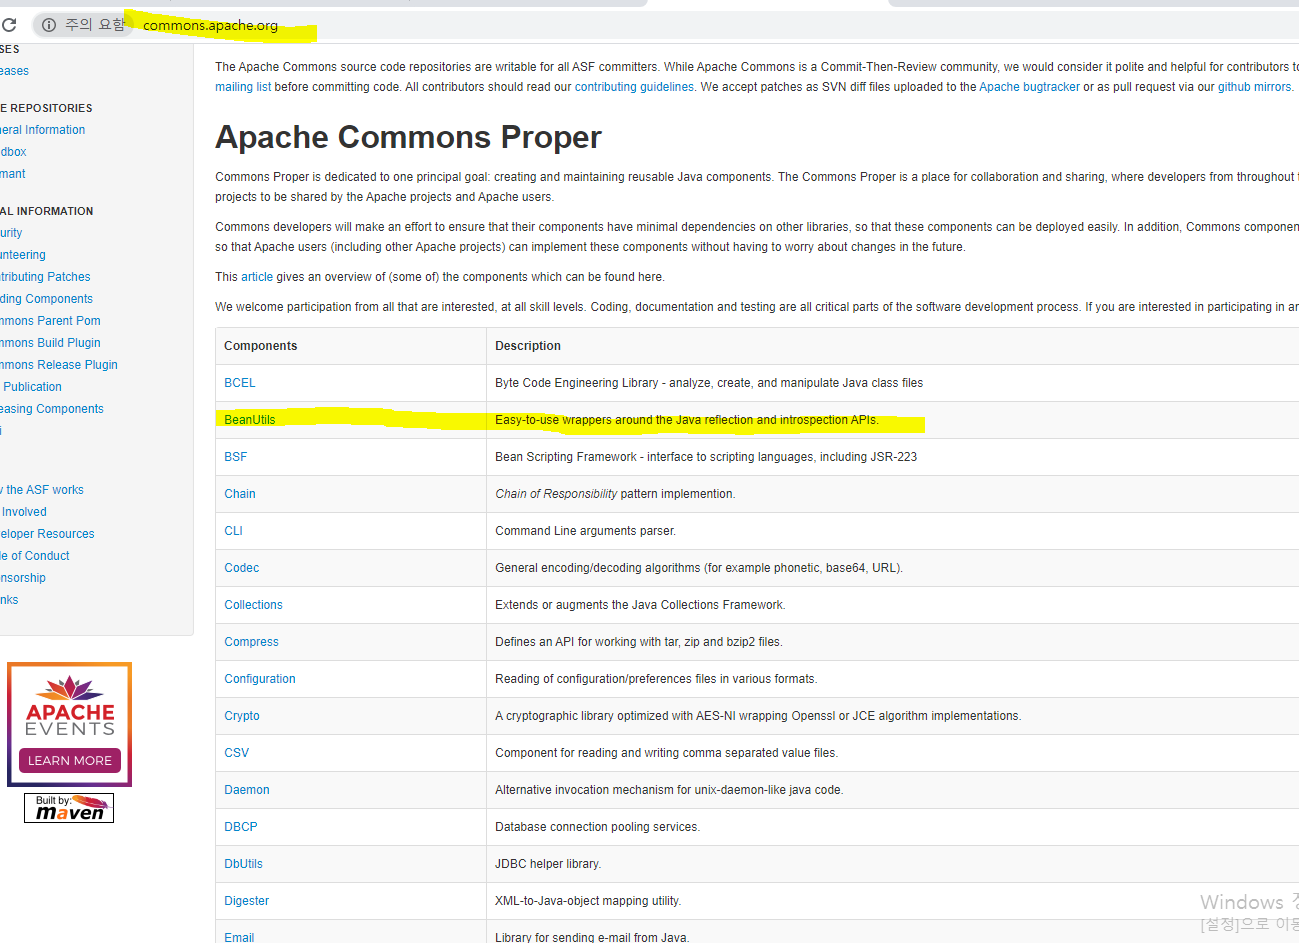Open the Volunteering sidebar link
This screenshot has width=1299, height=943.
[23, 255]
